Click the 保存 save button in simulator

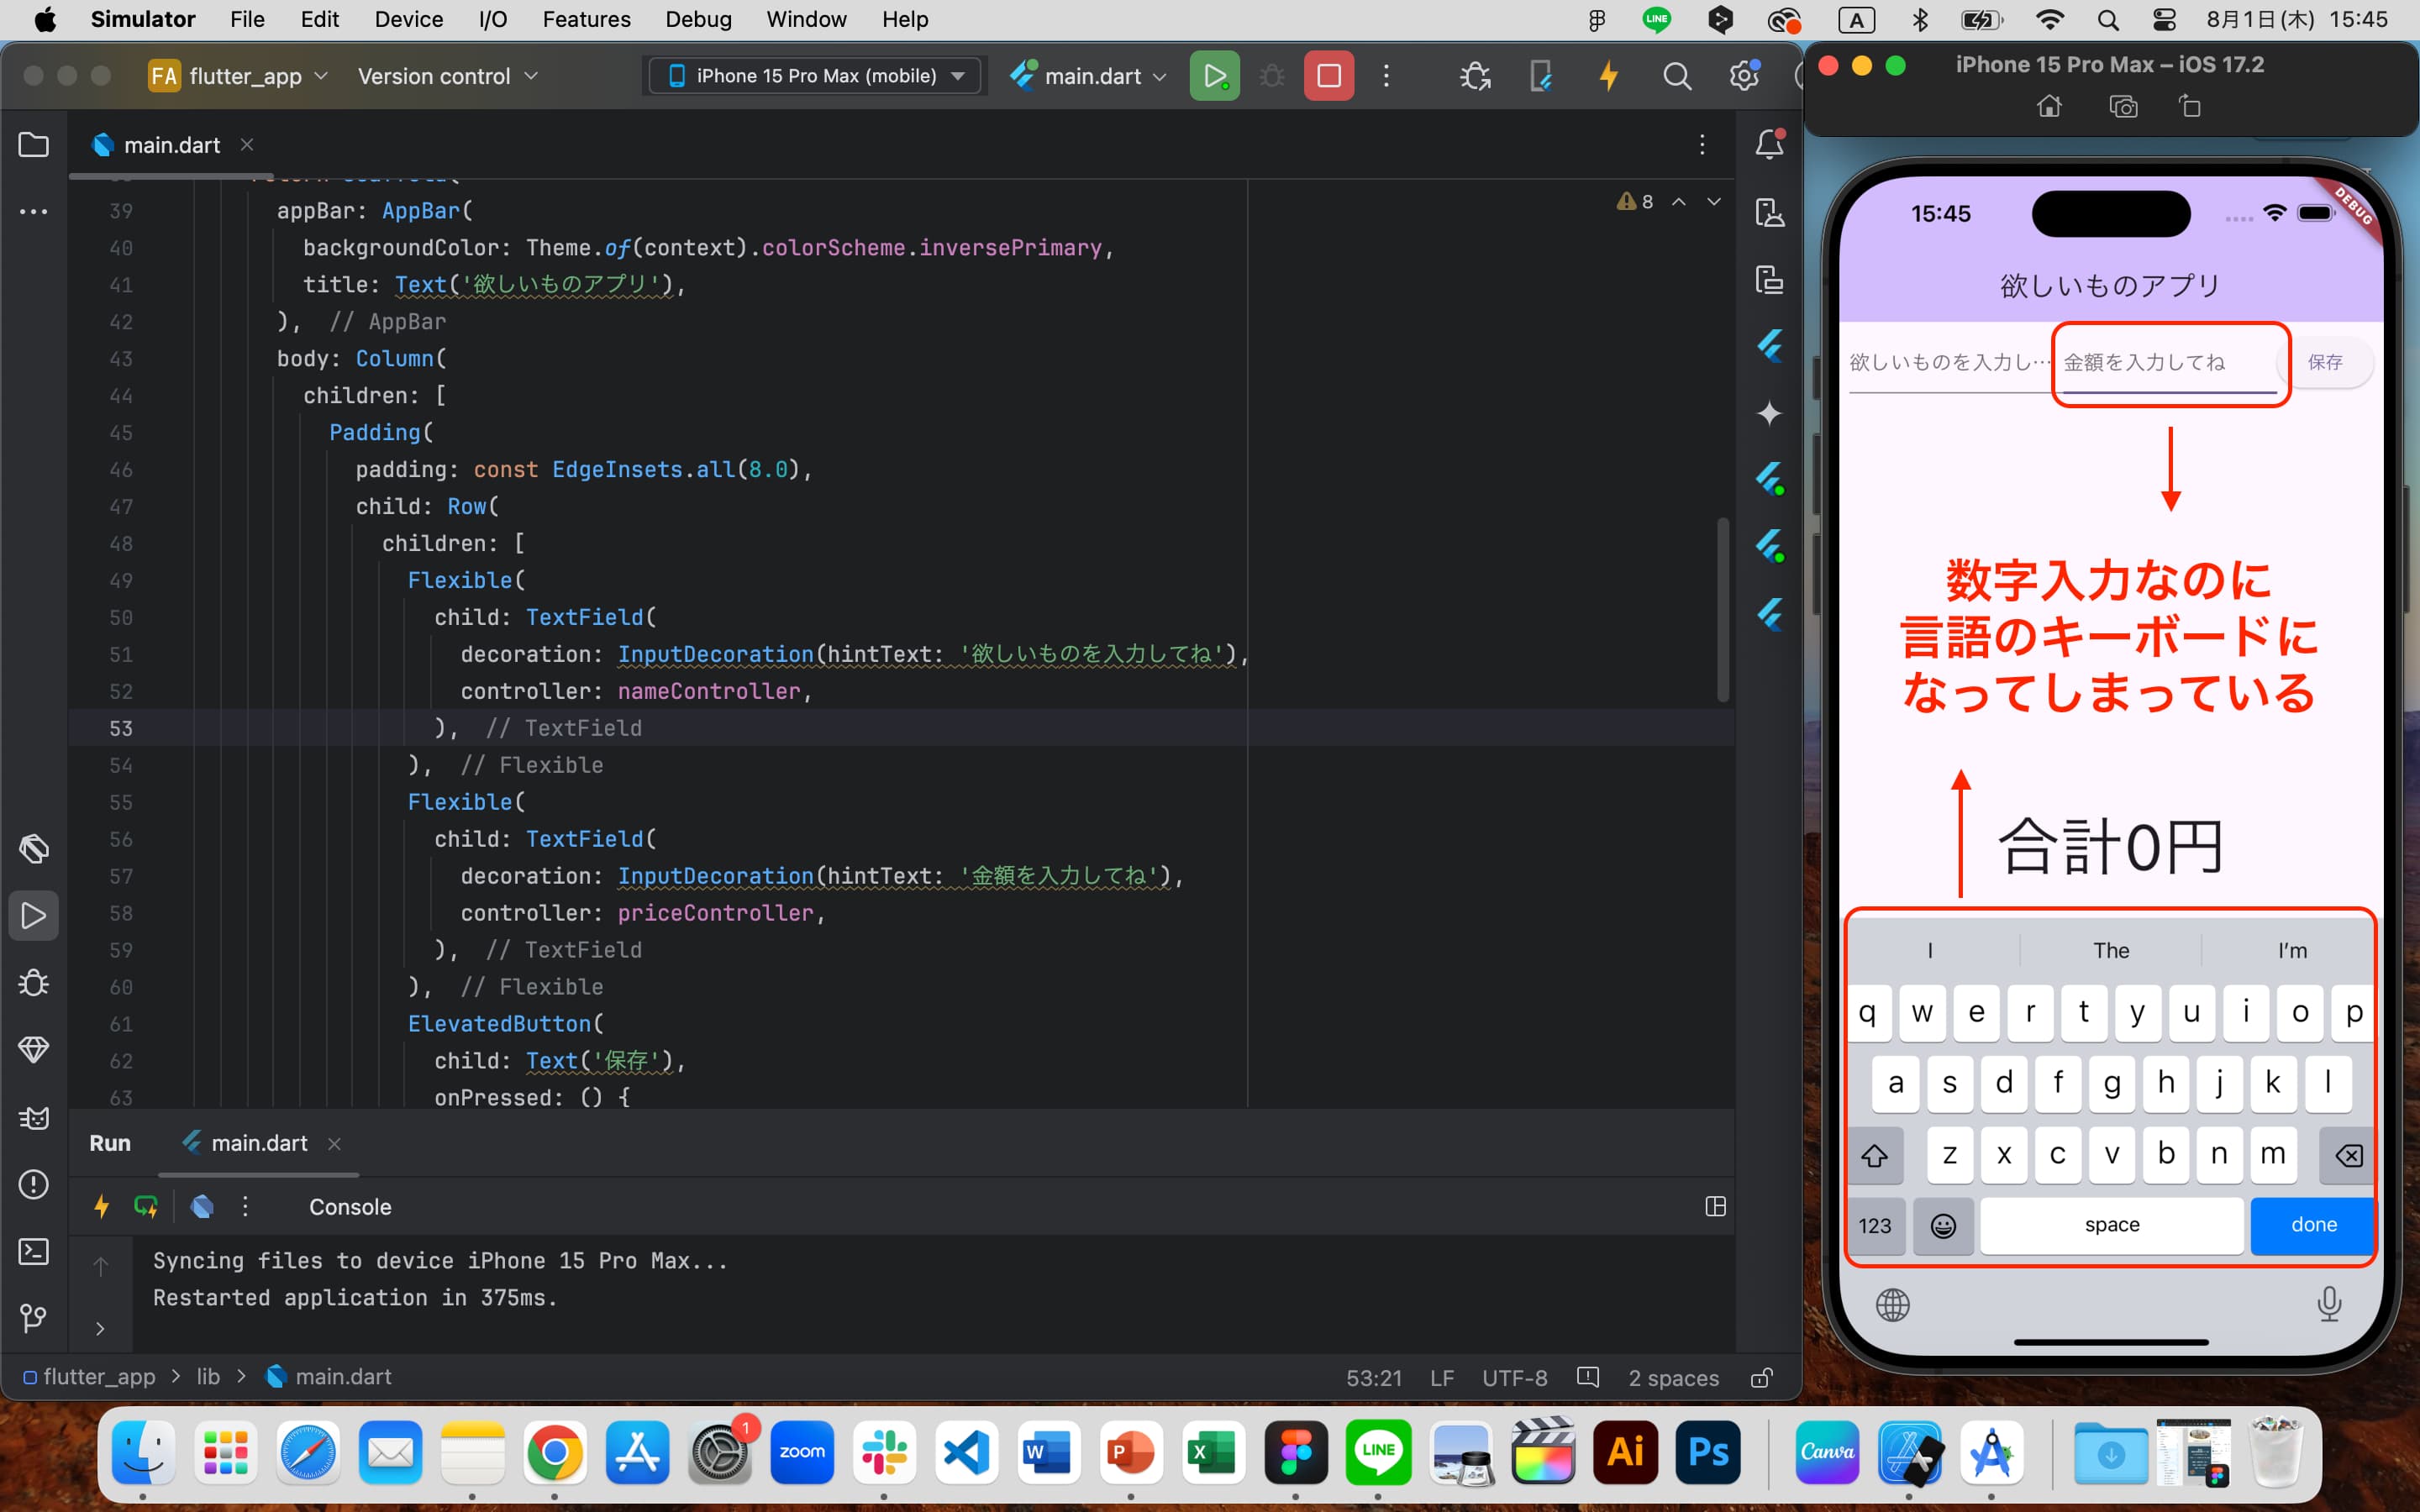click(x=2328, y=360)
